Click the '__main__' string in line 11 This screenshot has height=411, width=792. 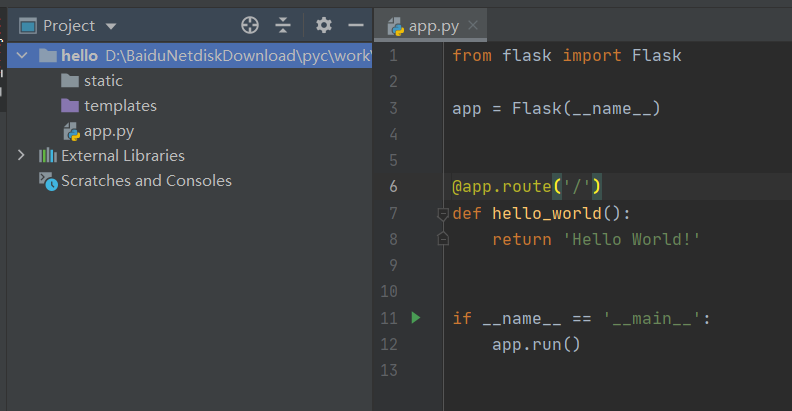[652, 319]
